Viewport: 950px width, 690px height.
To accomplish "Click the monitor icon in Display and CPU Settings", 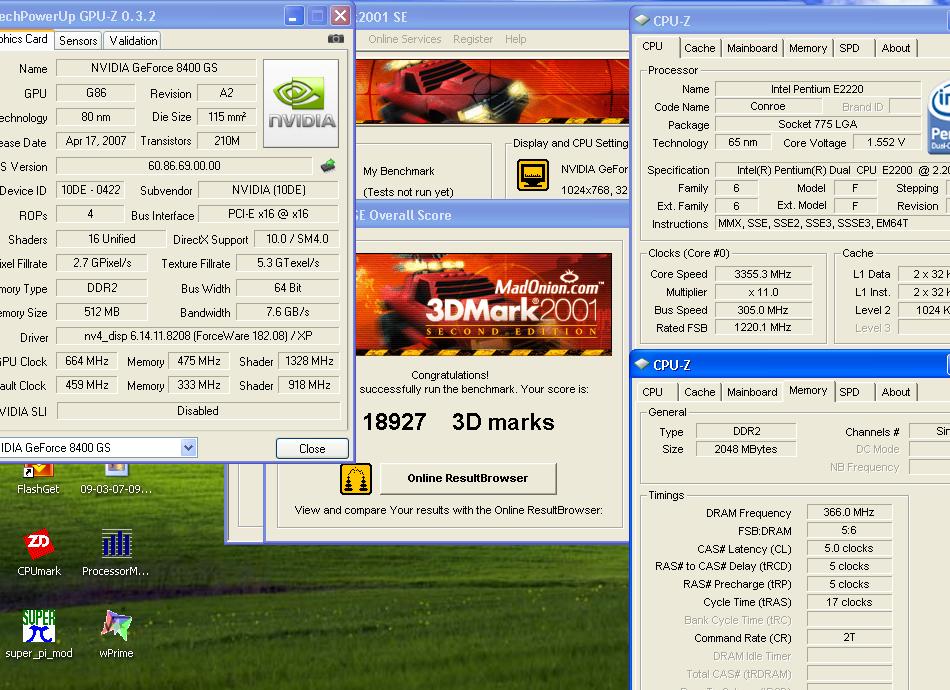I will pyautogui.click(x=533, y=175).
